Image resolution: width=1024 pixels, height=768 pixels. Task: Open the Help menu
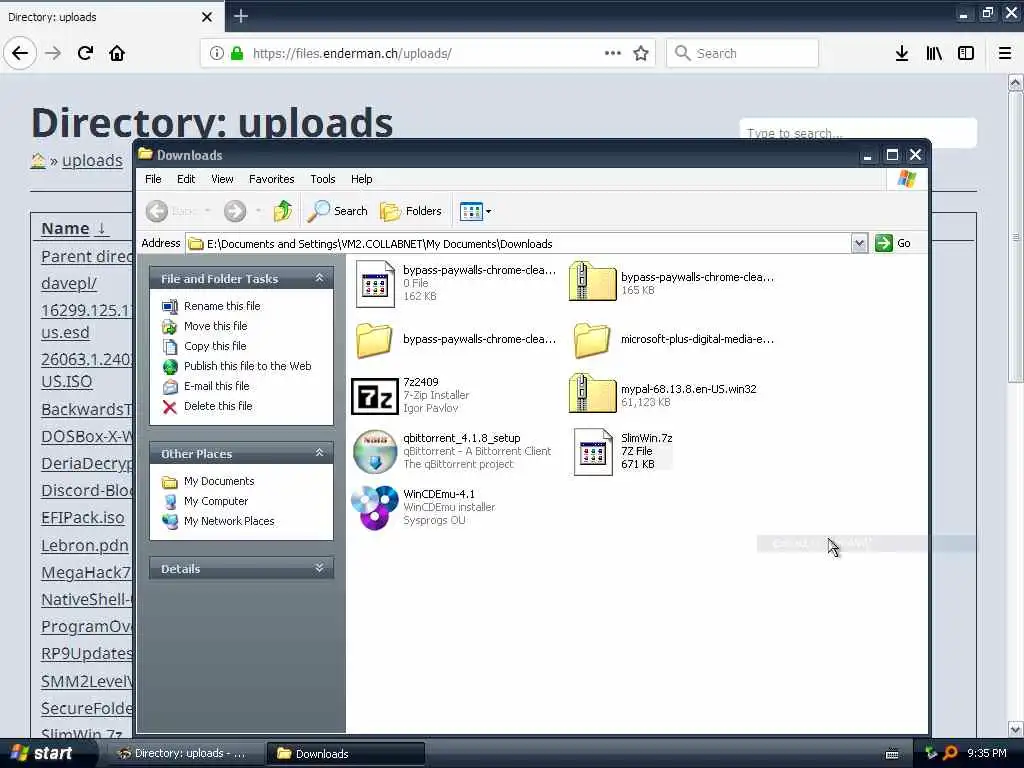(361, 179)
